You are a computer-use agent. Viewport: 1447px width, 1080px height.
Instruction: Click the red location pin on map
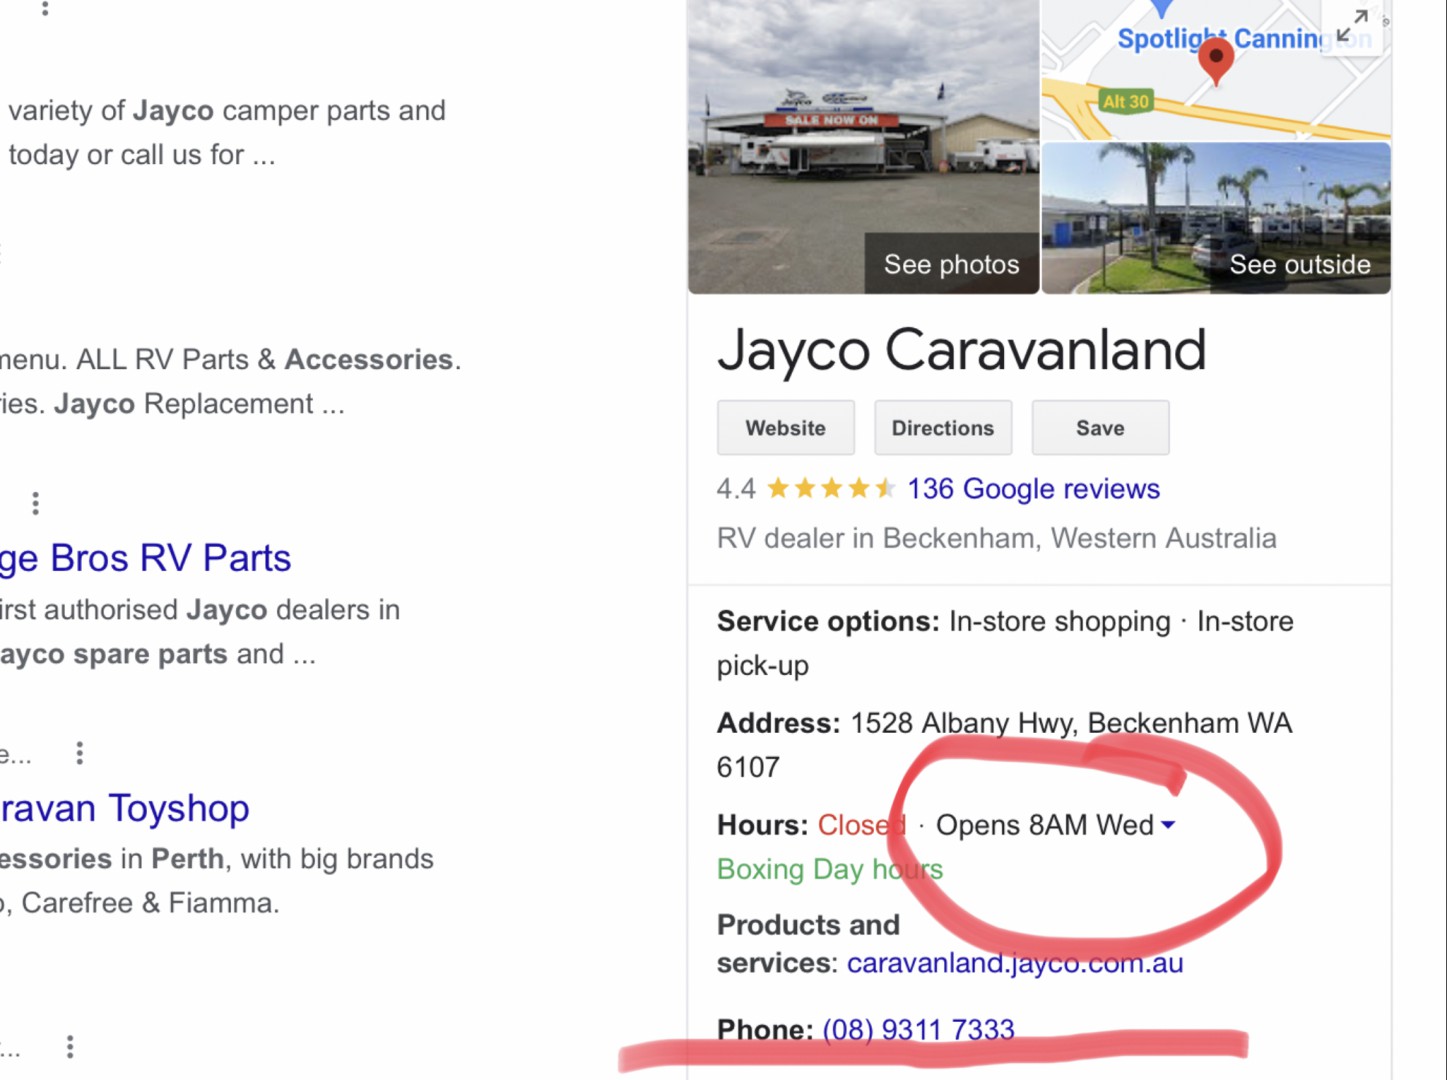(x=1215, y=61)
